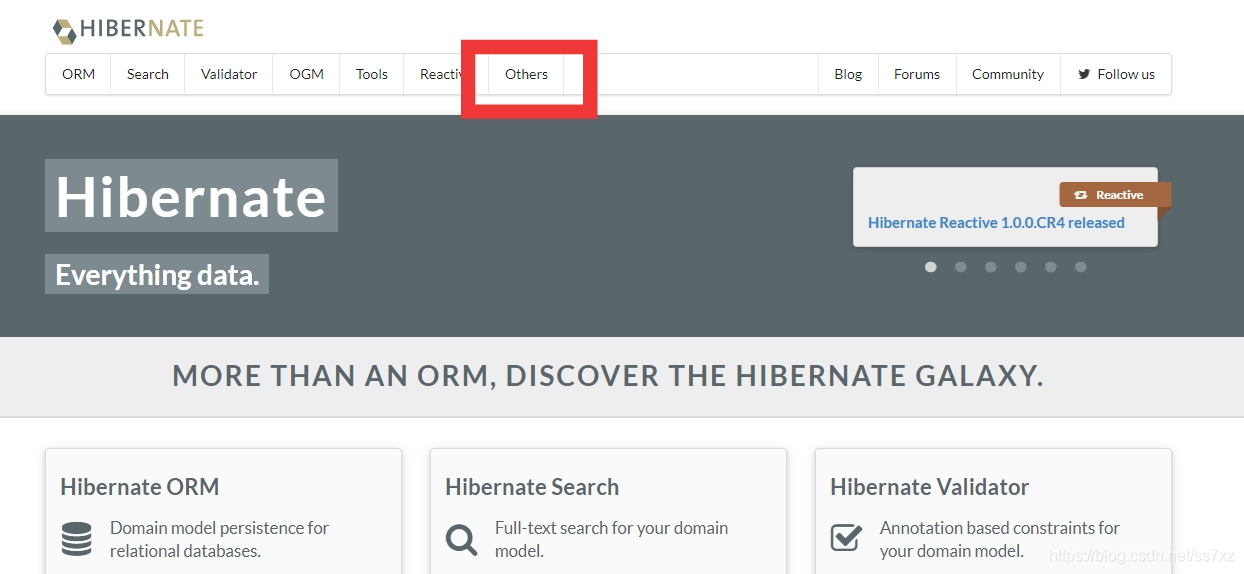Open the Forums link
Screen dimensions: 1244x574
917,74
